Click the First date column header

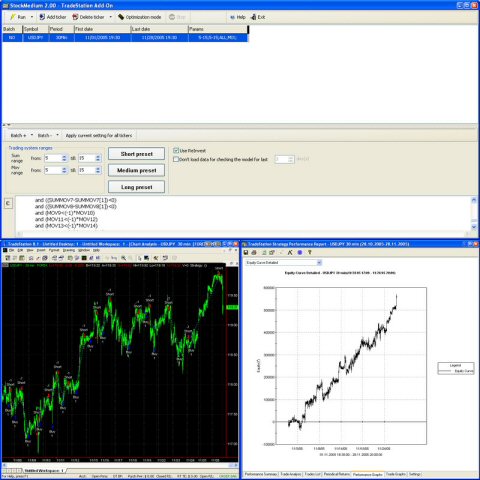click(x=102, y=29)
